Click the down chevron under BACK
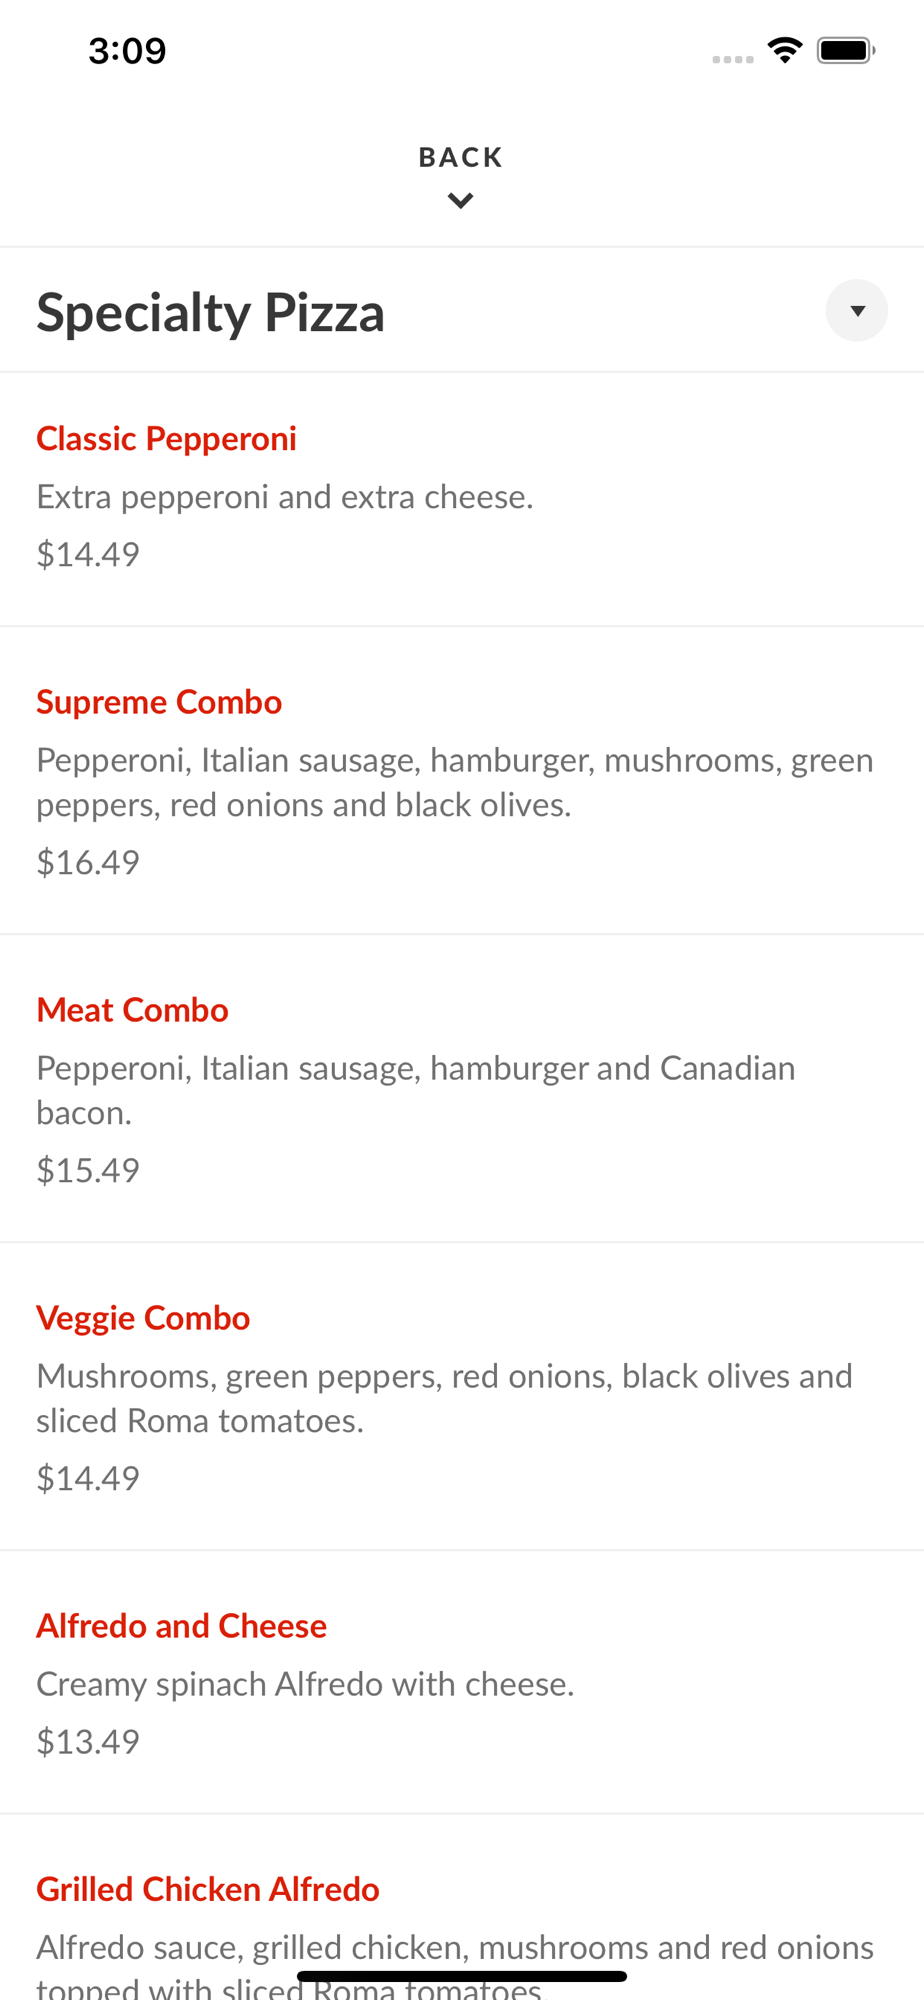Viewport: 924px width, 2000px height. point(461,201)
